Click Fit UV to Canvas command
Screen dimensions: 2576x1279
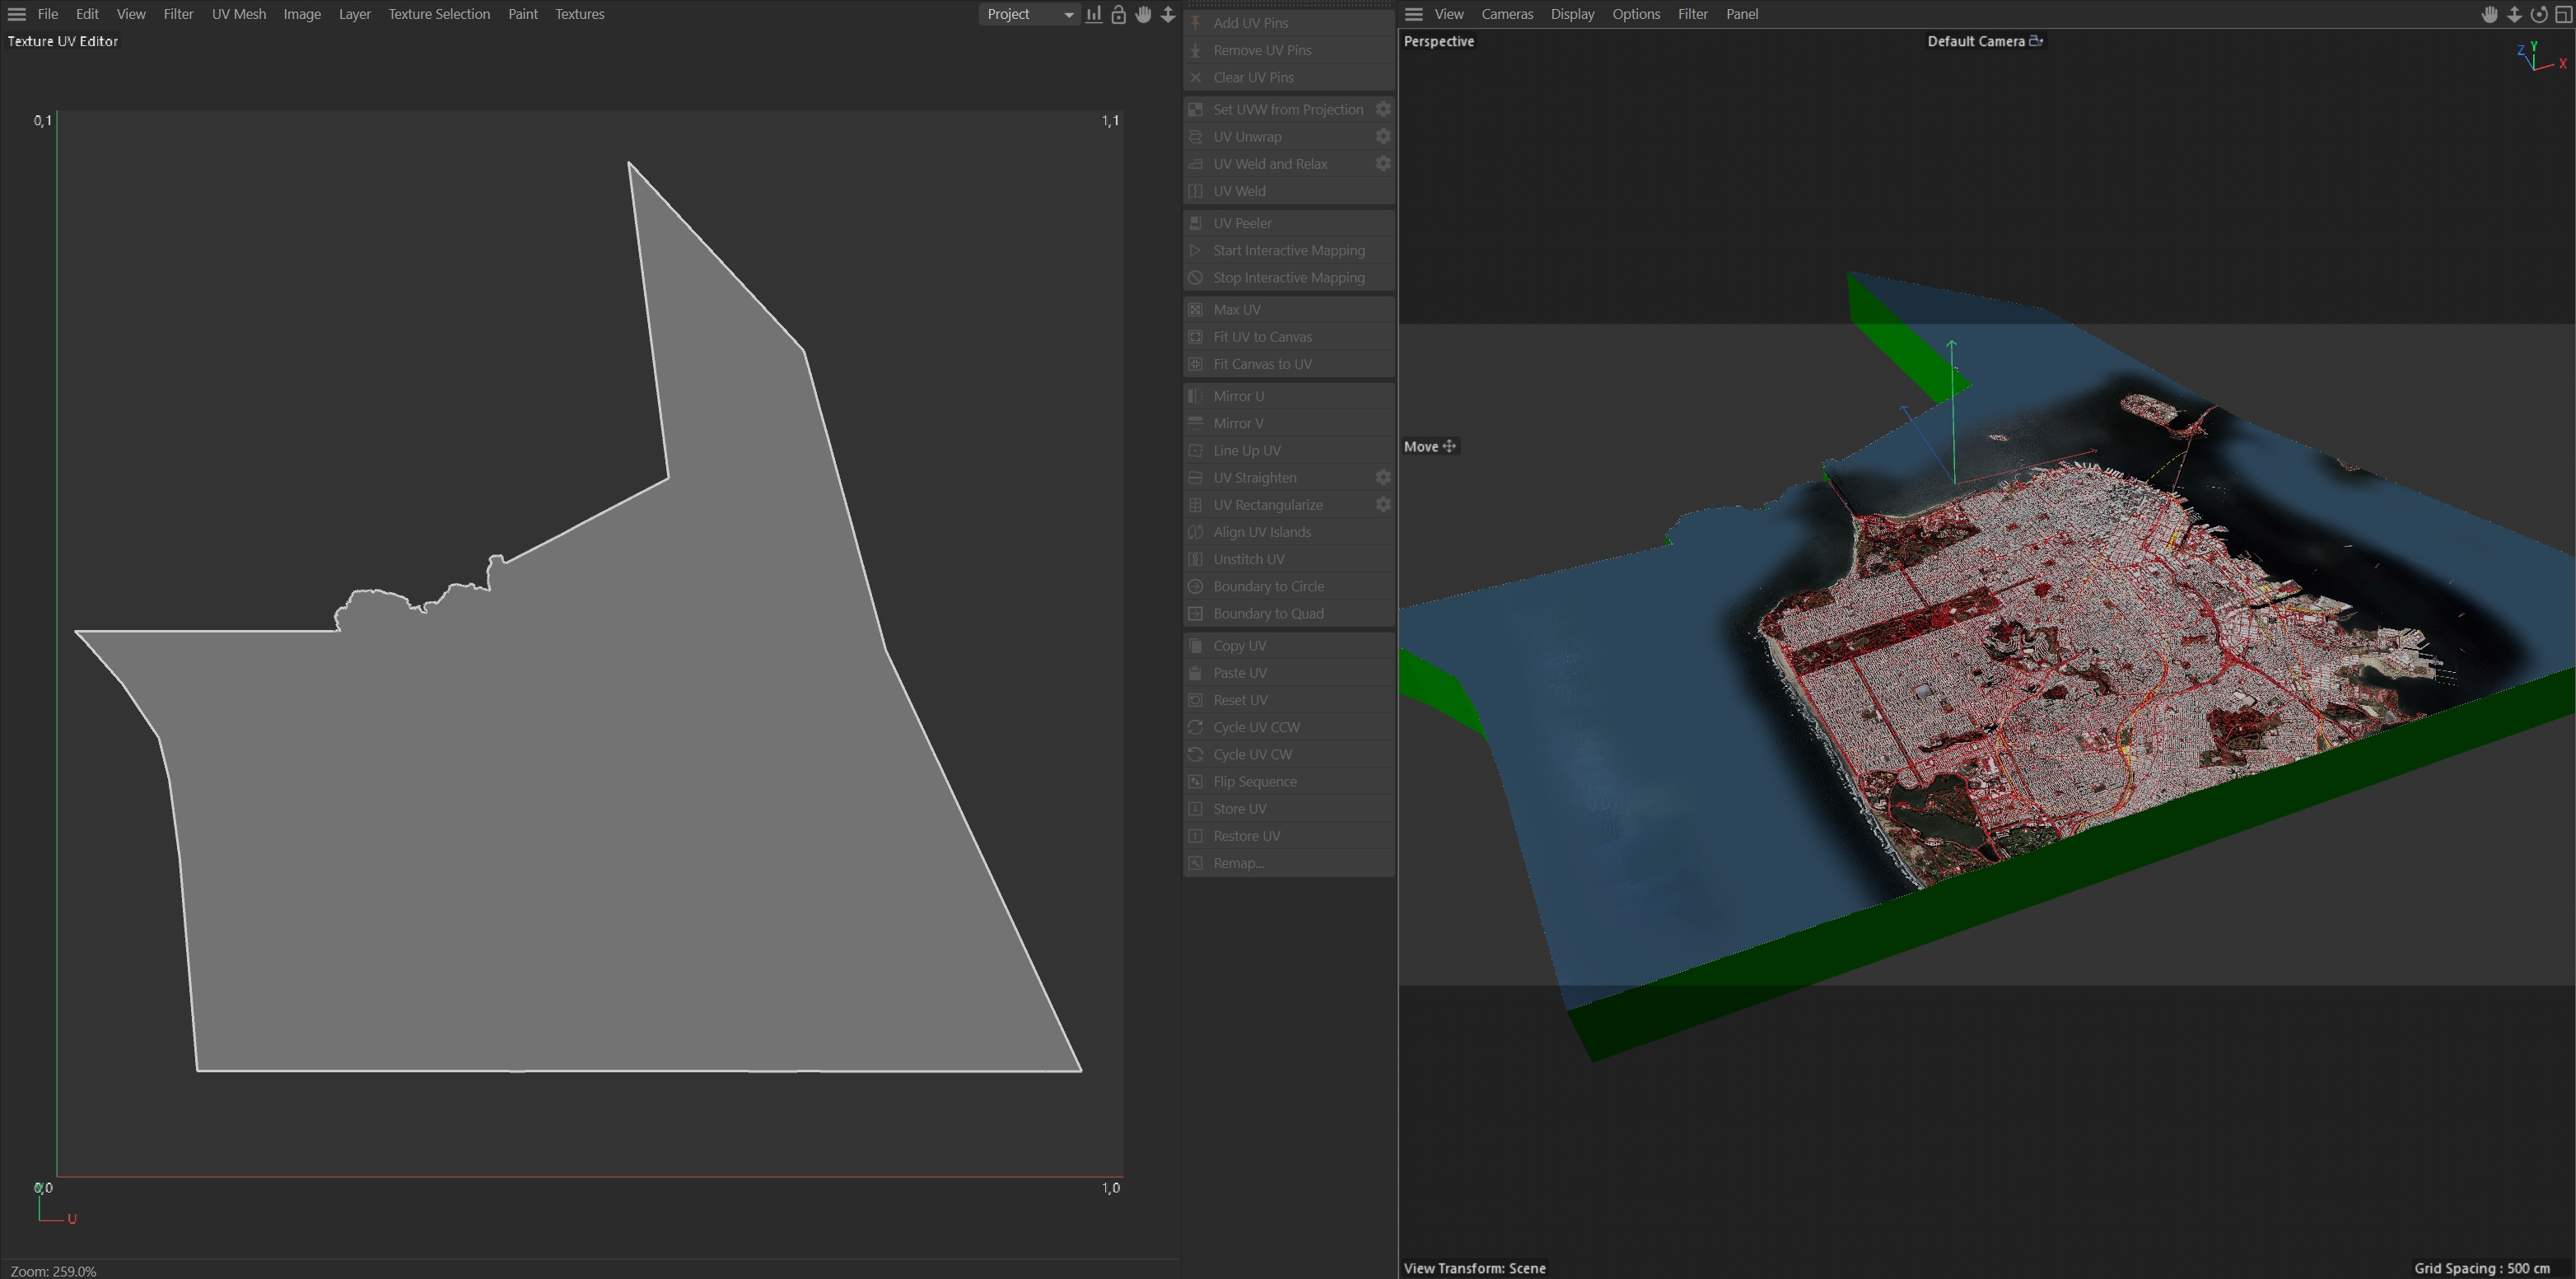click(1261, 337)
